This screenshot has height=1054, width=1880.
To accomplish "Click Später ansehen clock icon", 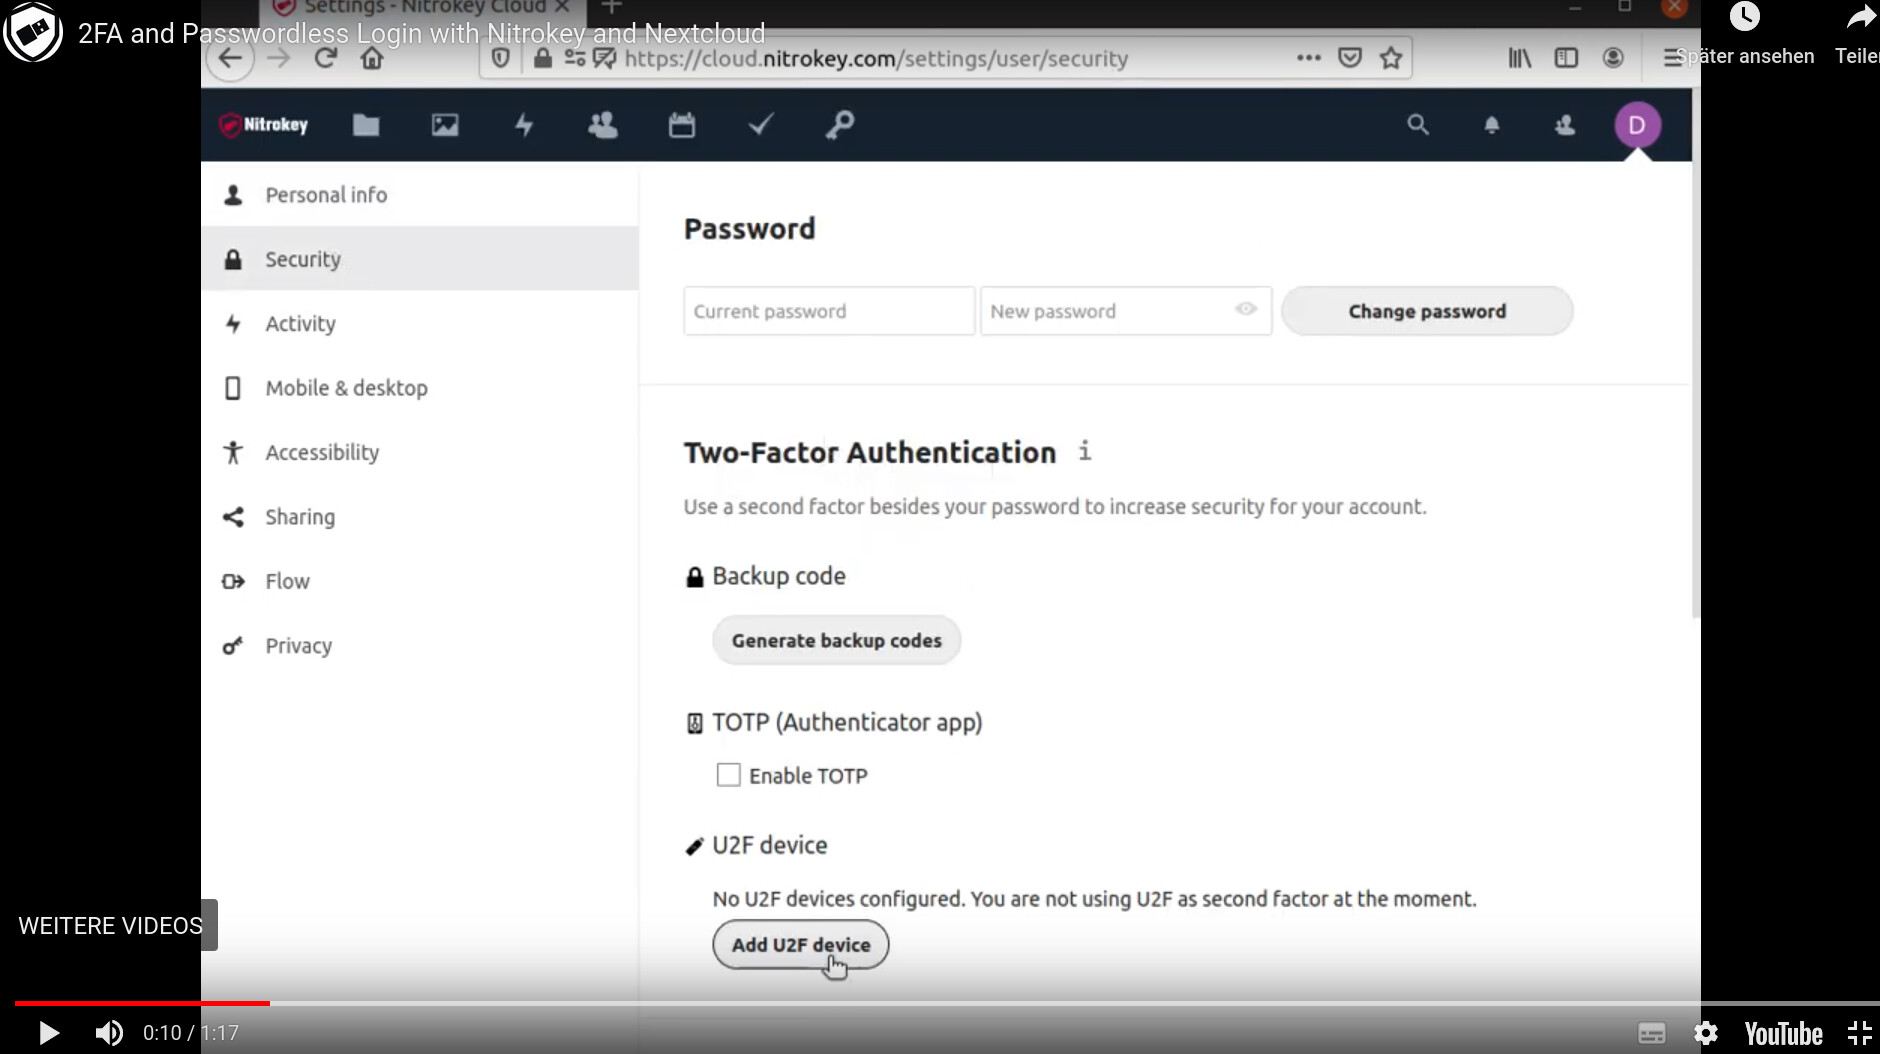I will tap(1745, 17).
